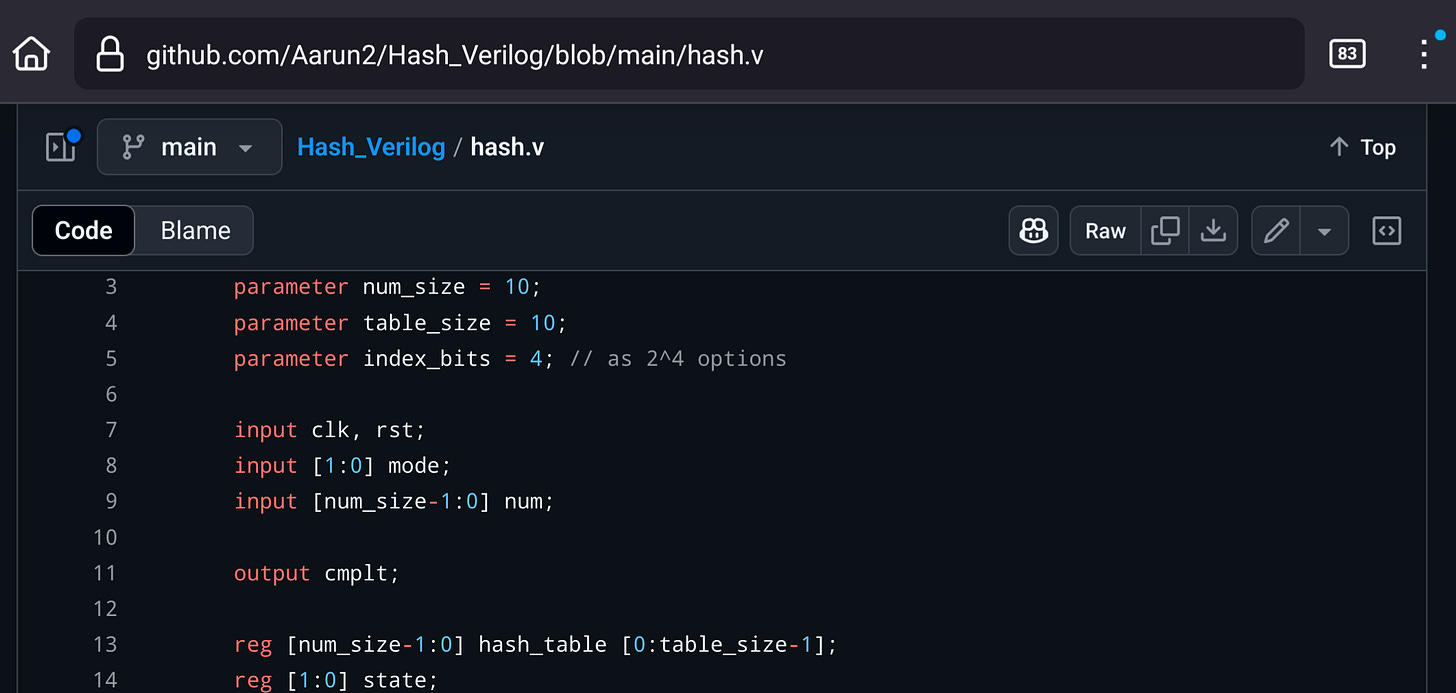
Task: Click the 'reg [1:0] state;' line
Action: (336, 680)
